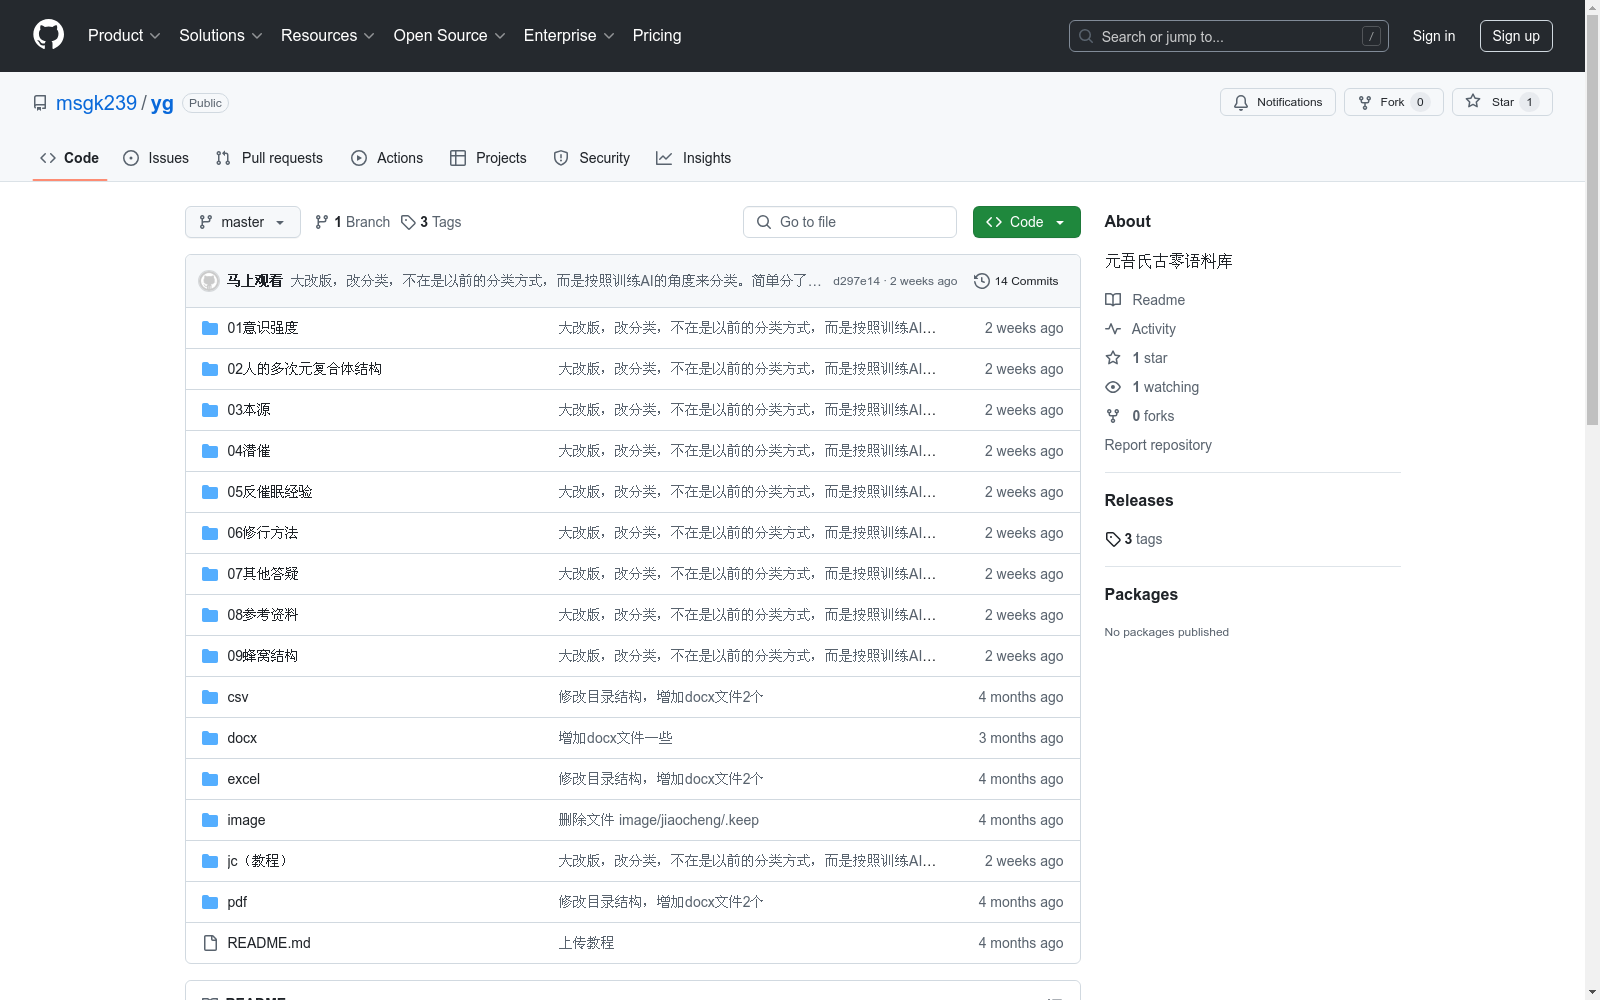
Task: Click the fork icon beside 0 forks
Action: (x=1113, y=416)
